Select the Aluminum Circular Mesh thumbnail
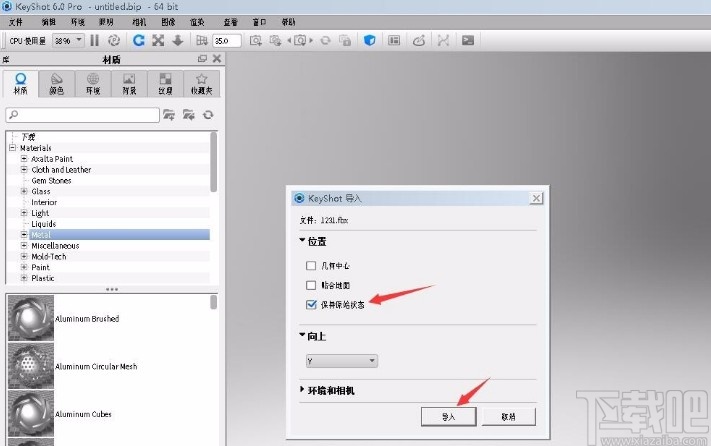The height and width of the screenshot is (446, 711). (31, 366)
